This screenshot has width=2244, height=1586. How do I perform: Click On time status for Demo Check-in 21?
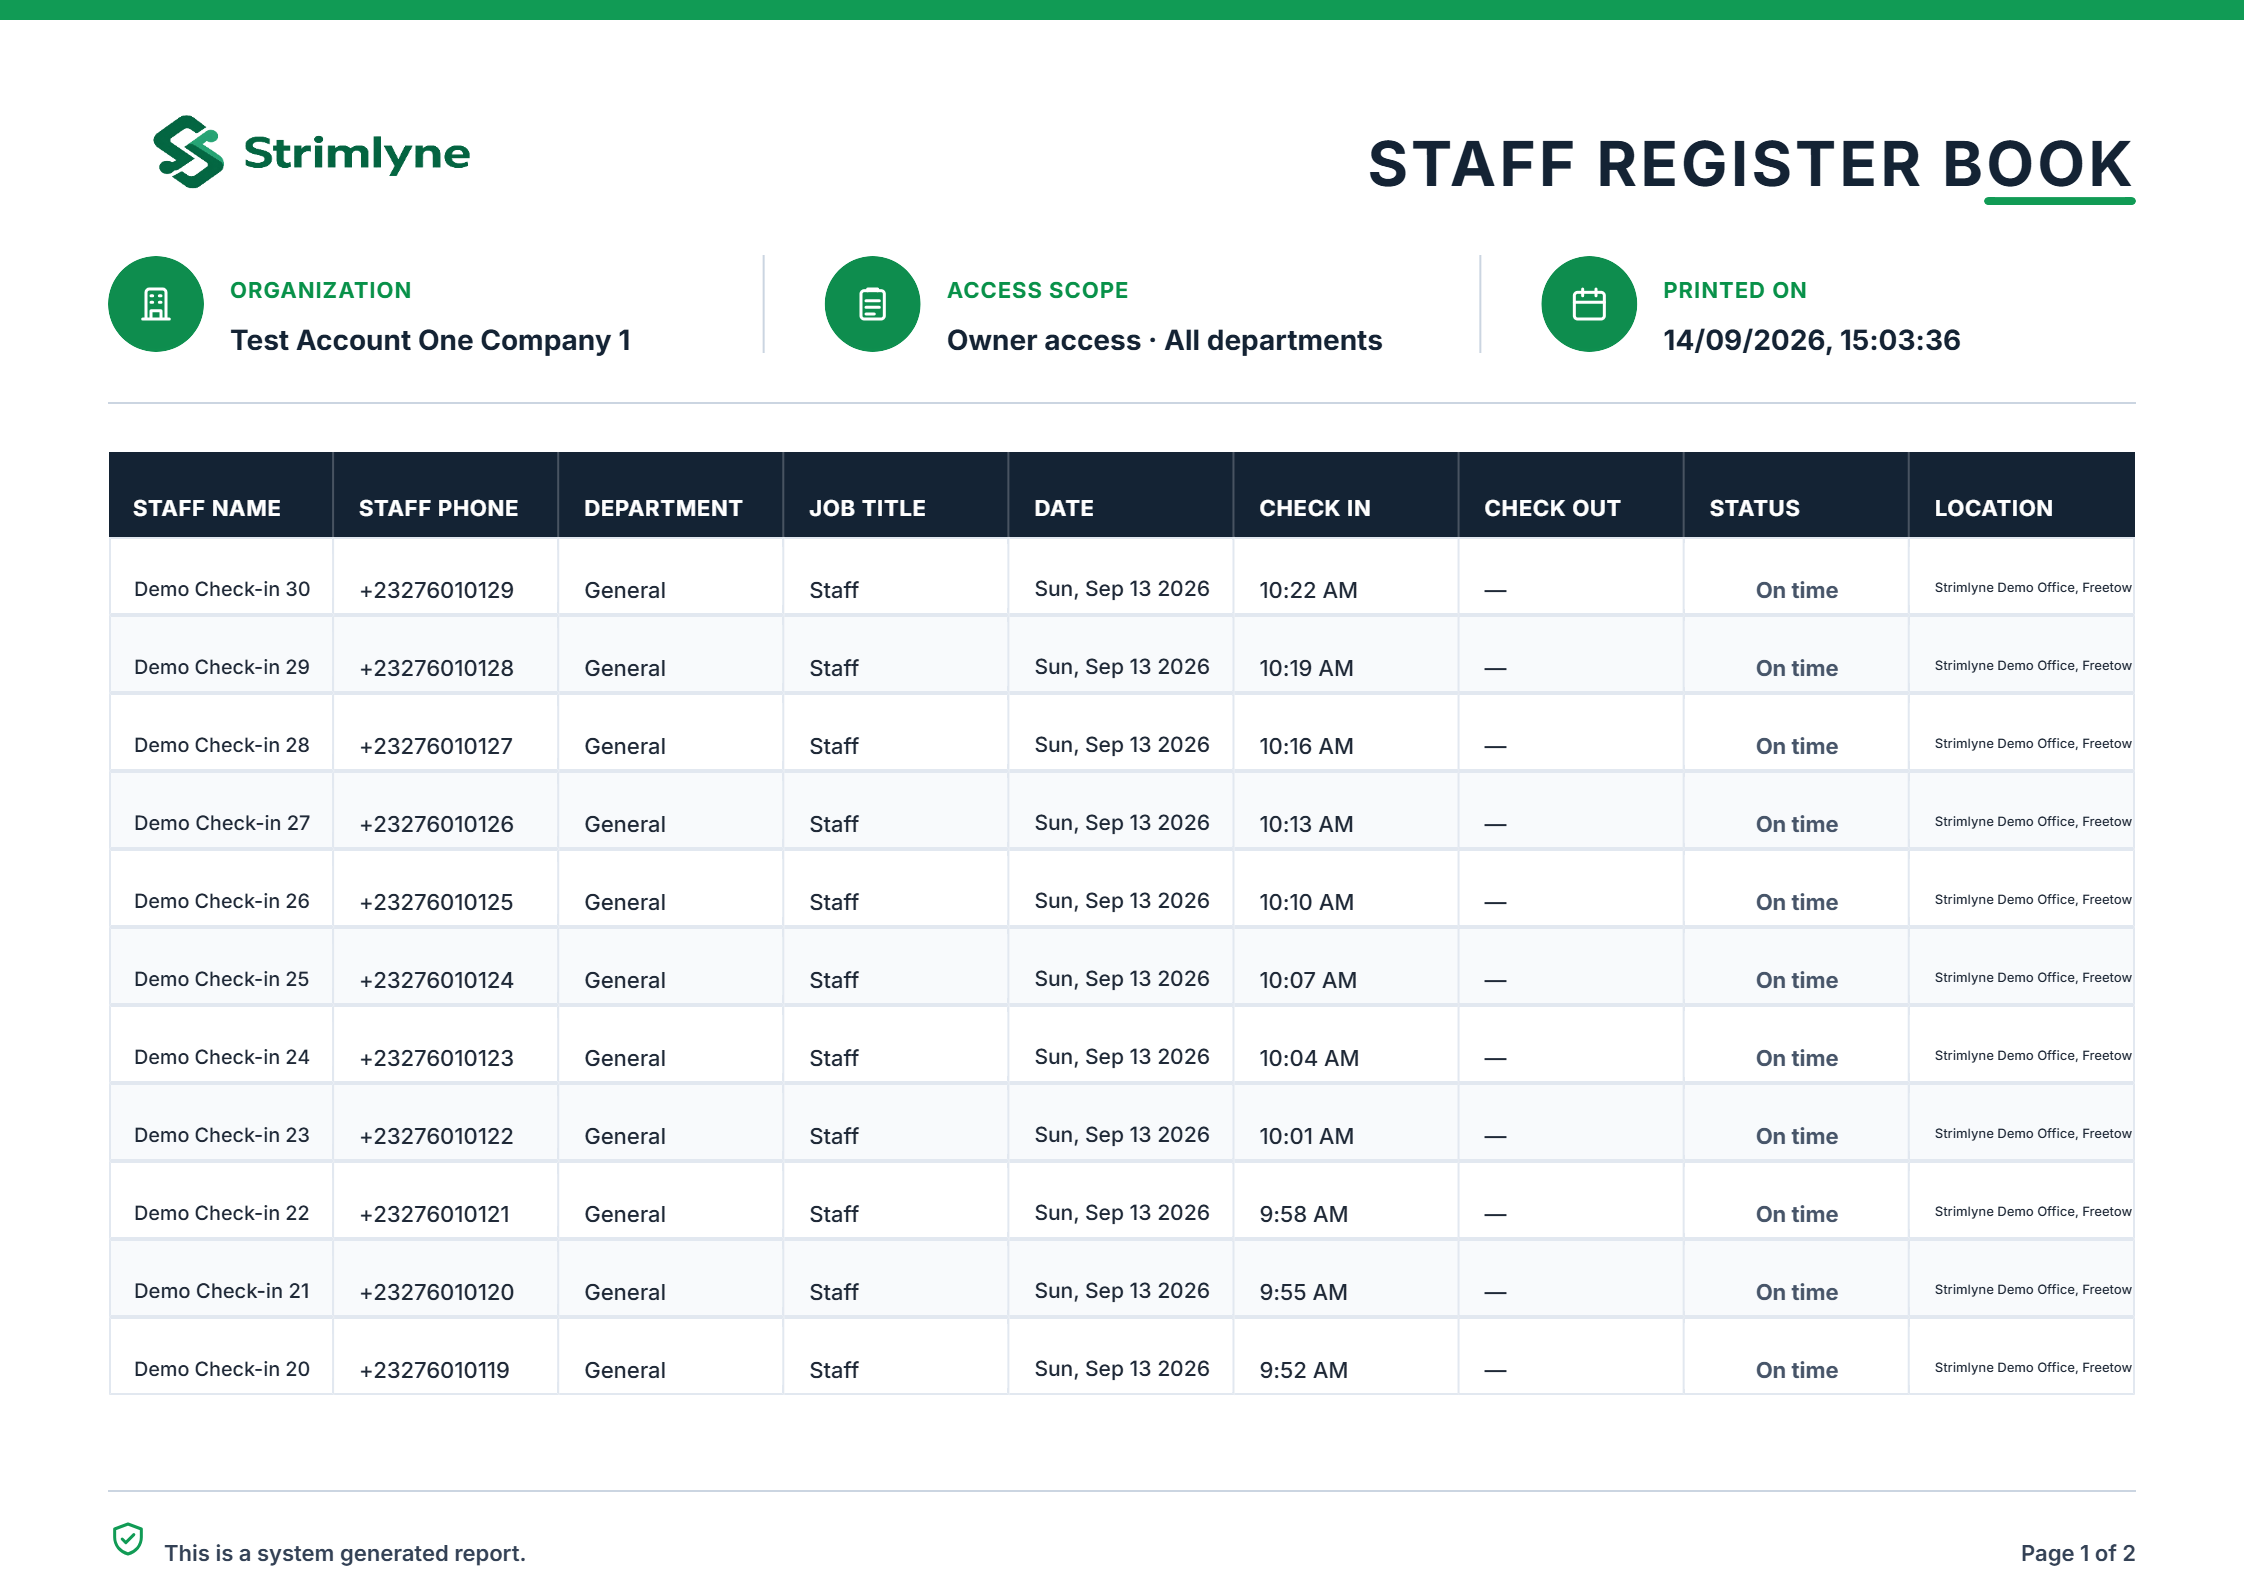coord(1796,1292)
